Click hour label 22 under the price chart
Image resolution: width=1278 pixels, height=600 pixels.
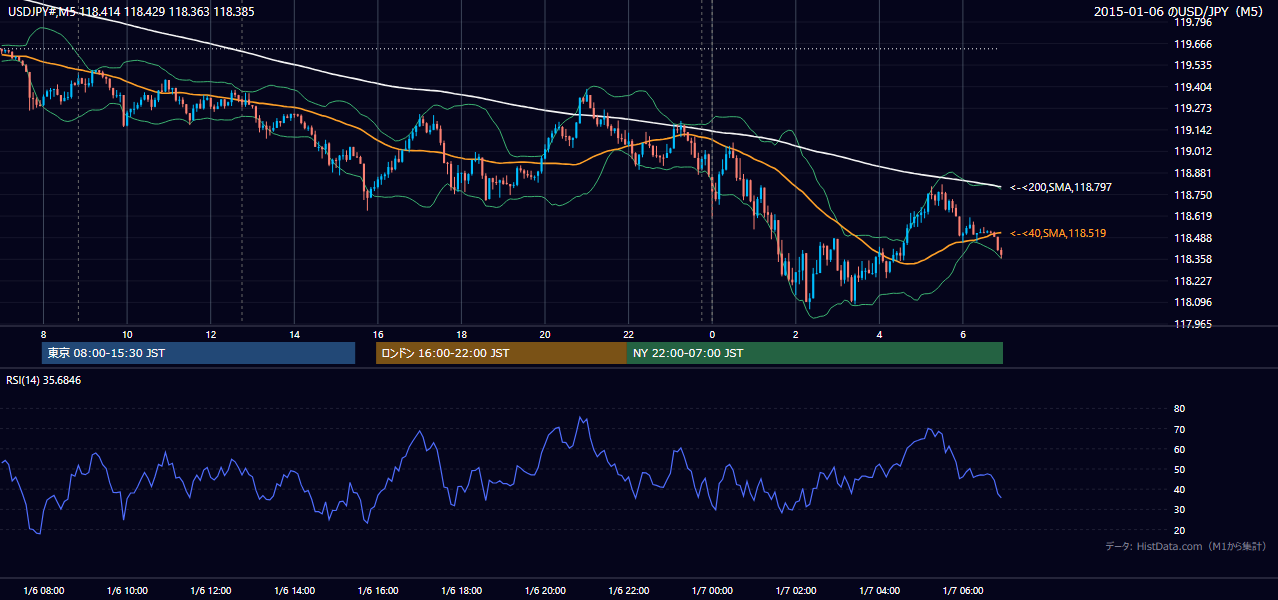628,334
